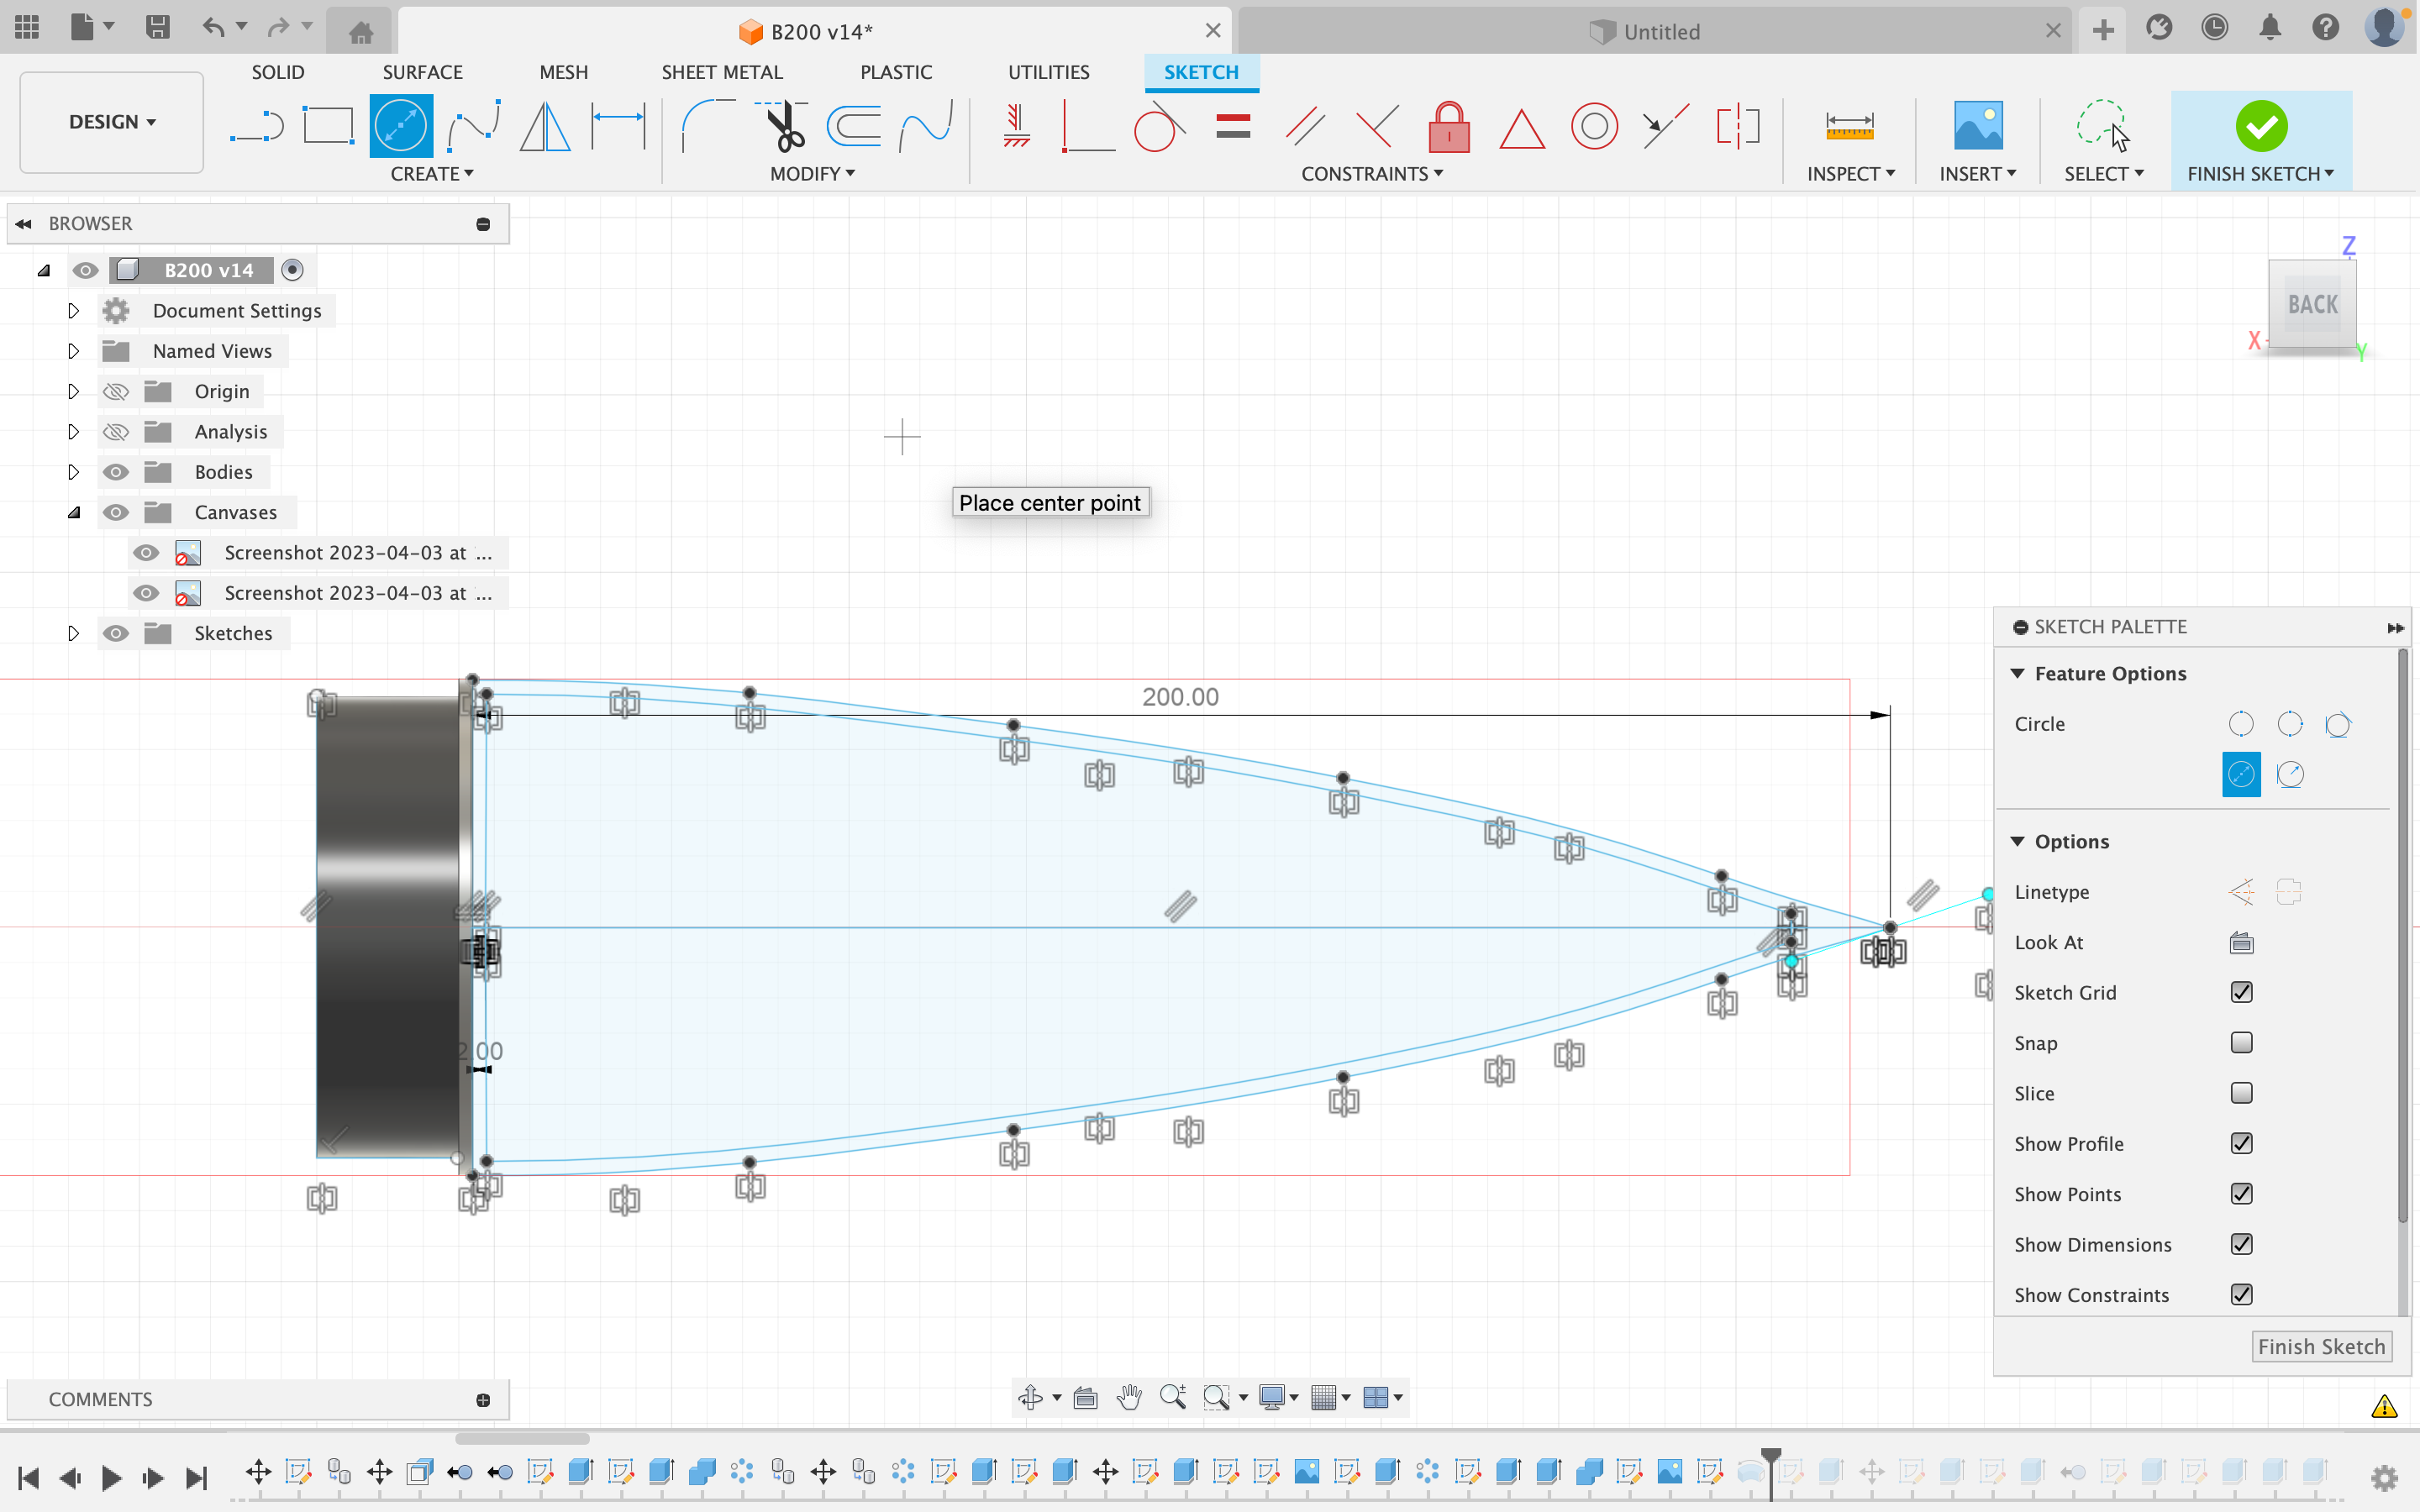Image resolution: width=2420 pixels, height=1512 pixels.
Task: Activate the Fit Point Spline tool
Action: tap(473, 125)
